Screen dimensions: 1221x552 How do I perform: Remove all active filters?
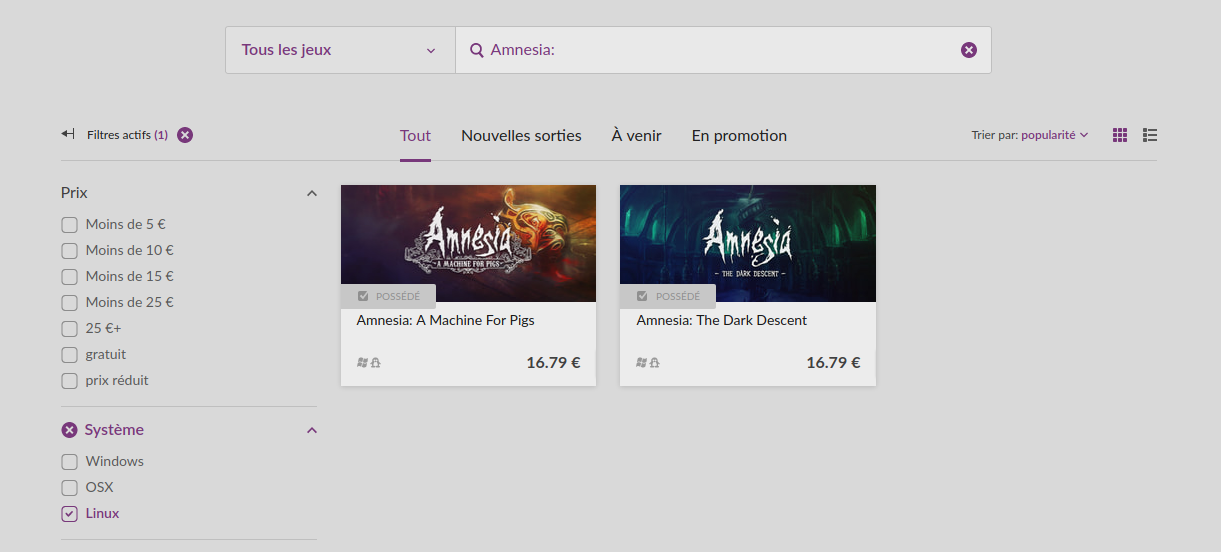pyautogui.click(x=185, y=135)
